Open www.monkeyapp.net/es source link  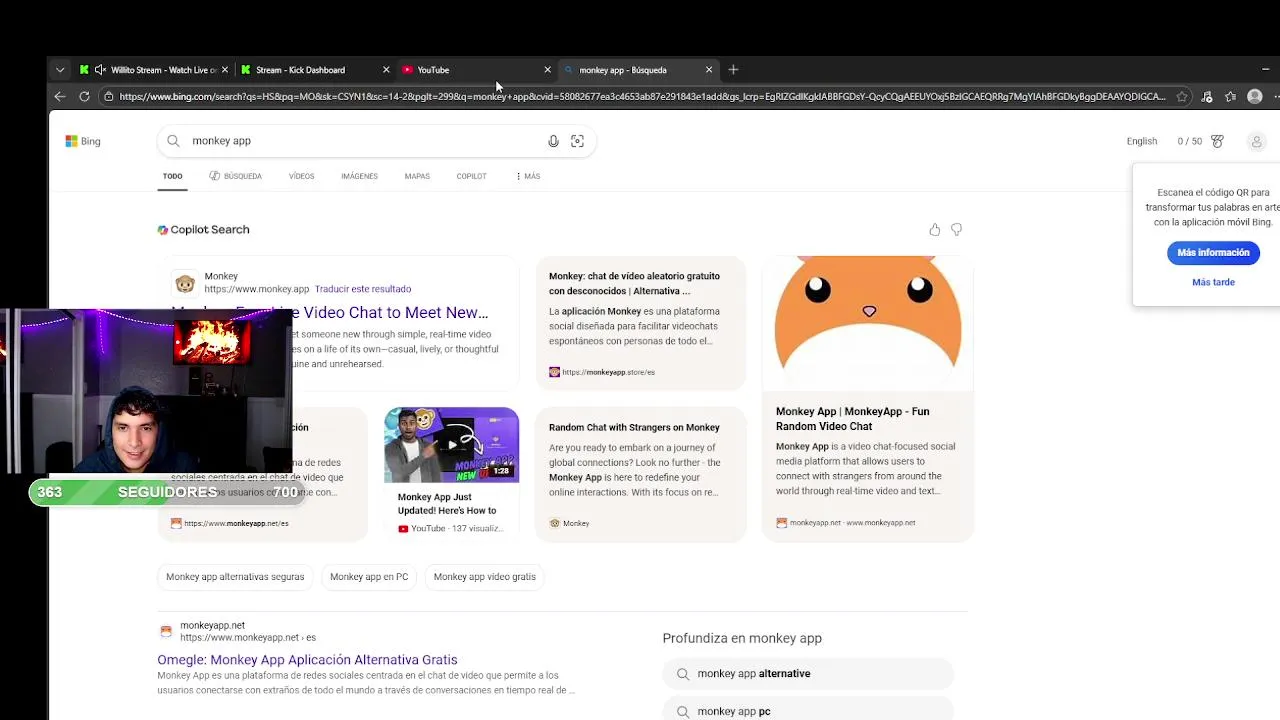[230, 523]
